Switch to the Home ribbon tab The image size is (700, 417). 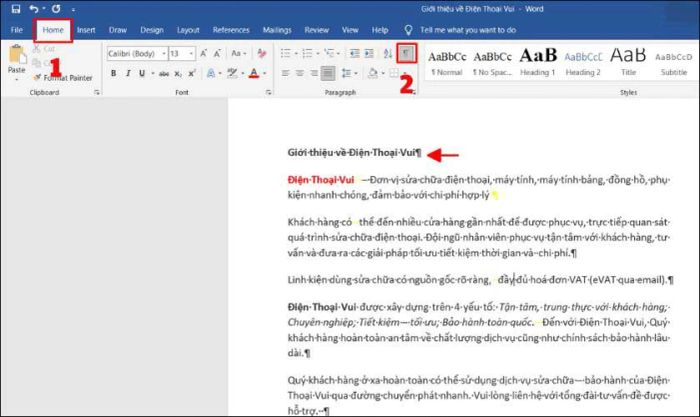pos(53,30)
